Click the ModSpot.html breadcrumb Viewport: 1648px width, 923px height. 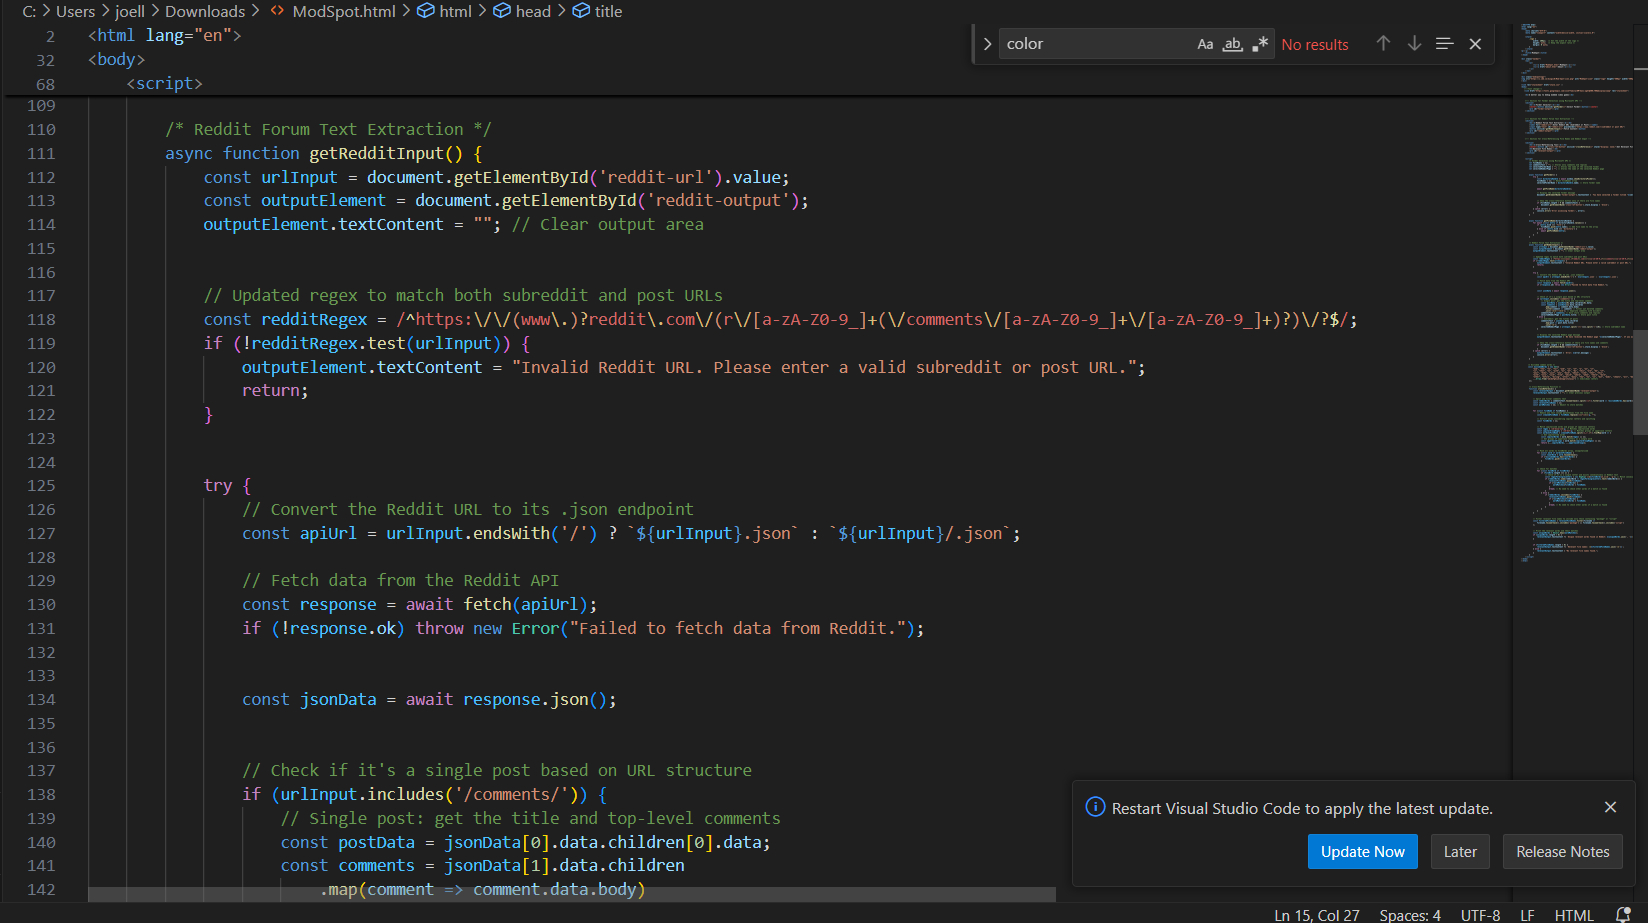(343, 11)
